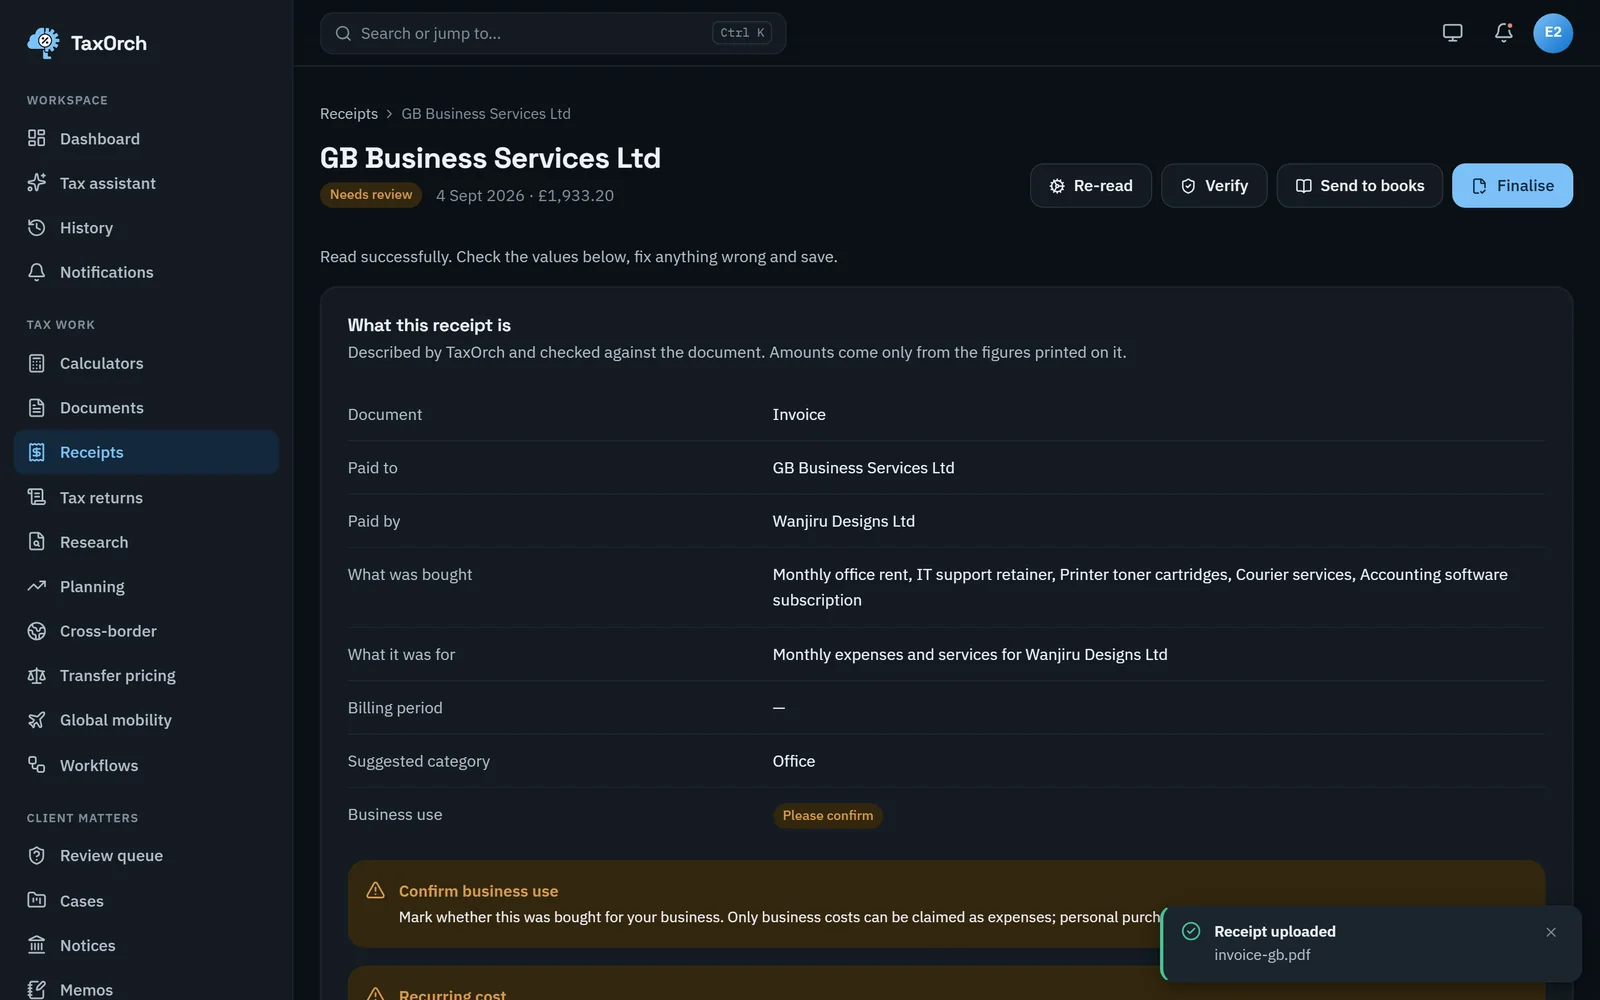Click the Memos pencil icon

[x=37, y=989]
